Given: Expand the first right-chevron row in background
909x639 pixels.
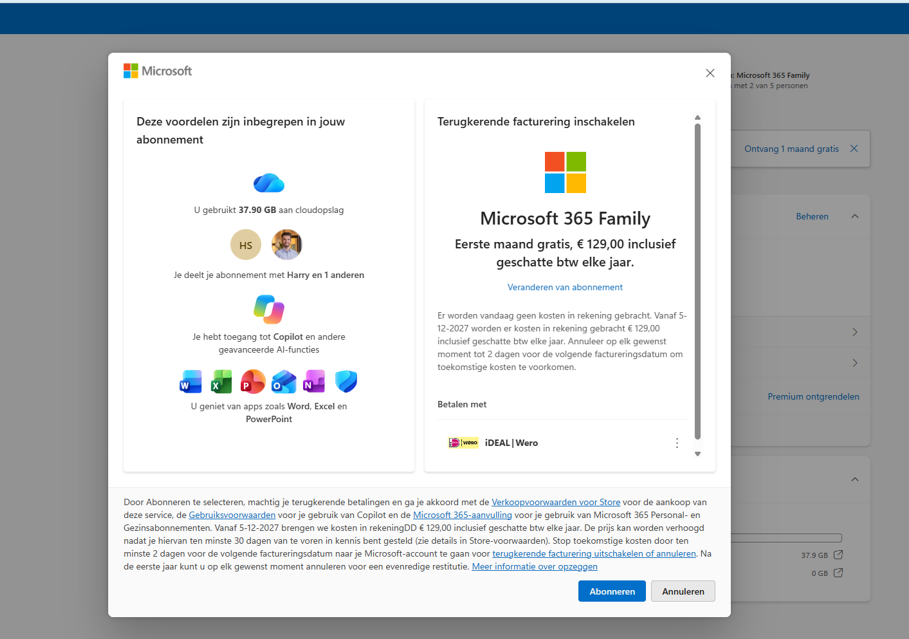Looking at the screenshot, I should pyautogui.click(x=855, y=332).
